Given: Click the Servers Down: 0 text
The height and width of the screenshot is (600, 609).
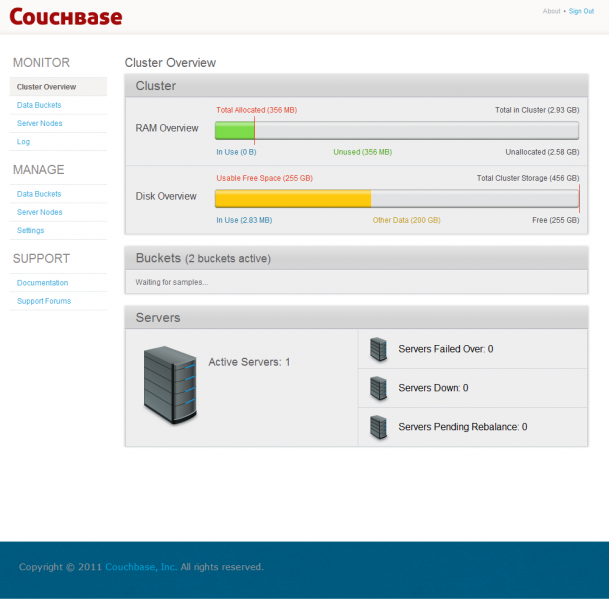Looking at the screenshot, I should (433, 388).
